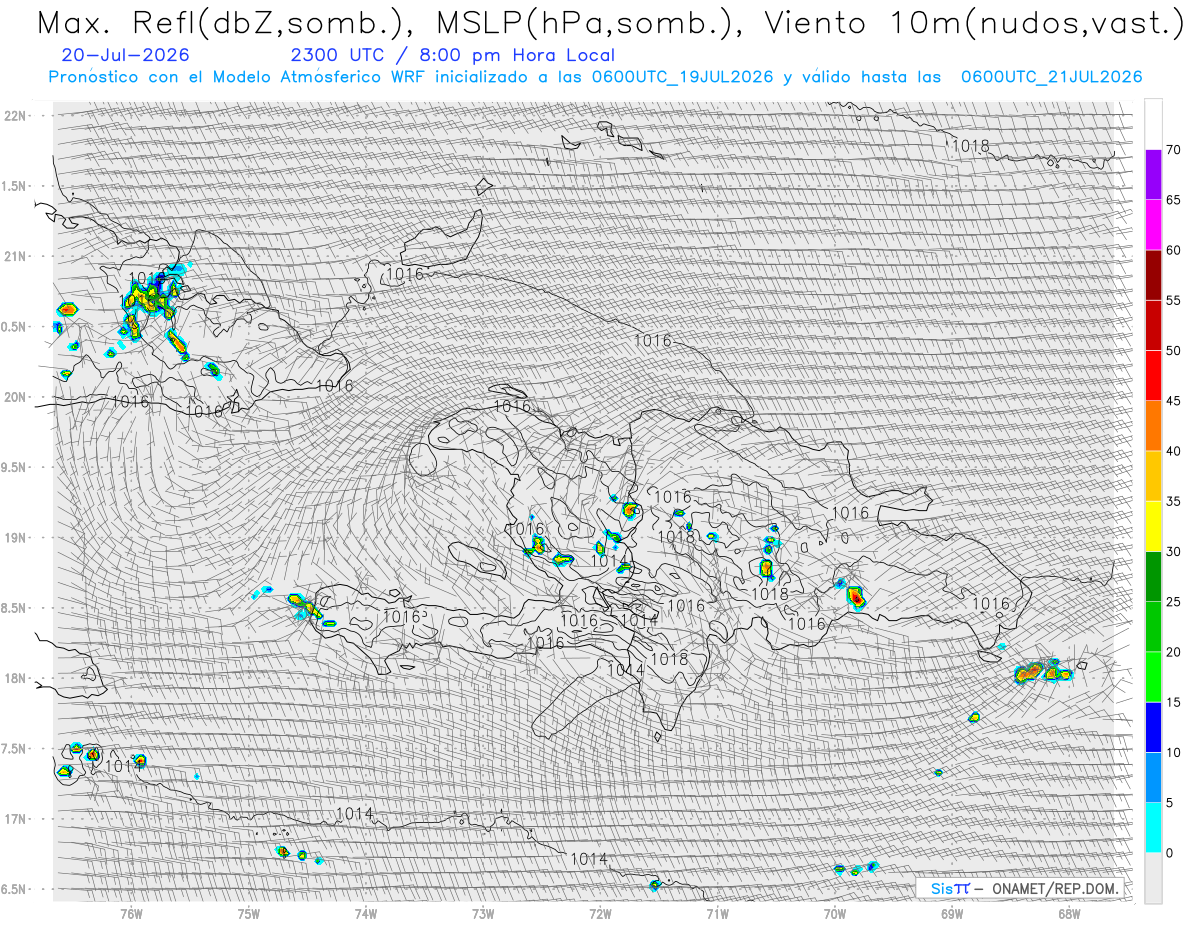Click the '50' value on the color scale
This screenshot has height=927, width=1200.
pyautogui.click(x=1173, y=351)
